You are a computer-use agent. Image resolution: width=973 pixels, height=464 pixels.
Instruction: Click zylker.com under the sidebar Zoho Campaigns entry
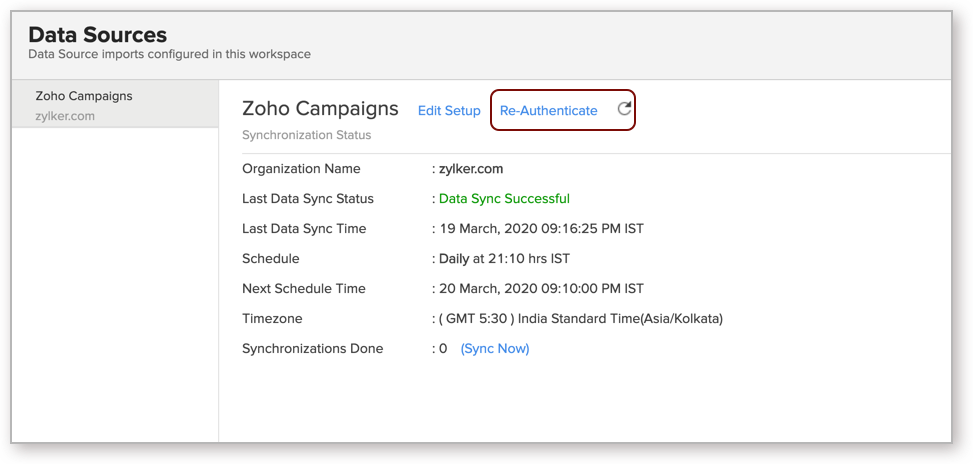(66, 116)
